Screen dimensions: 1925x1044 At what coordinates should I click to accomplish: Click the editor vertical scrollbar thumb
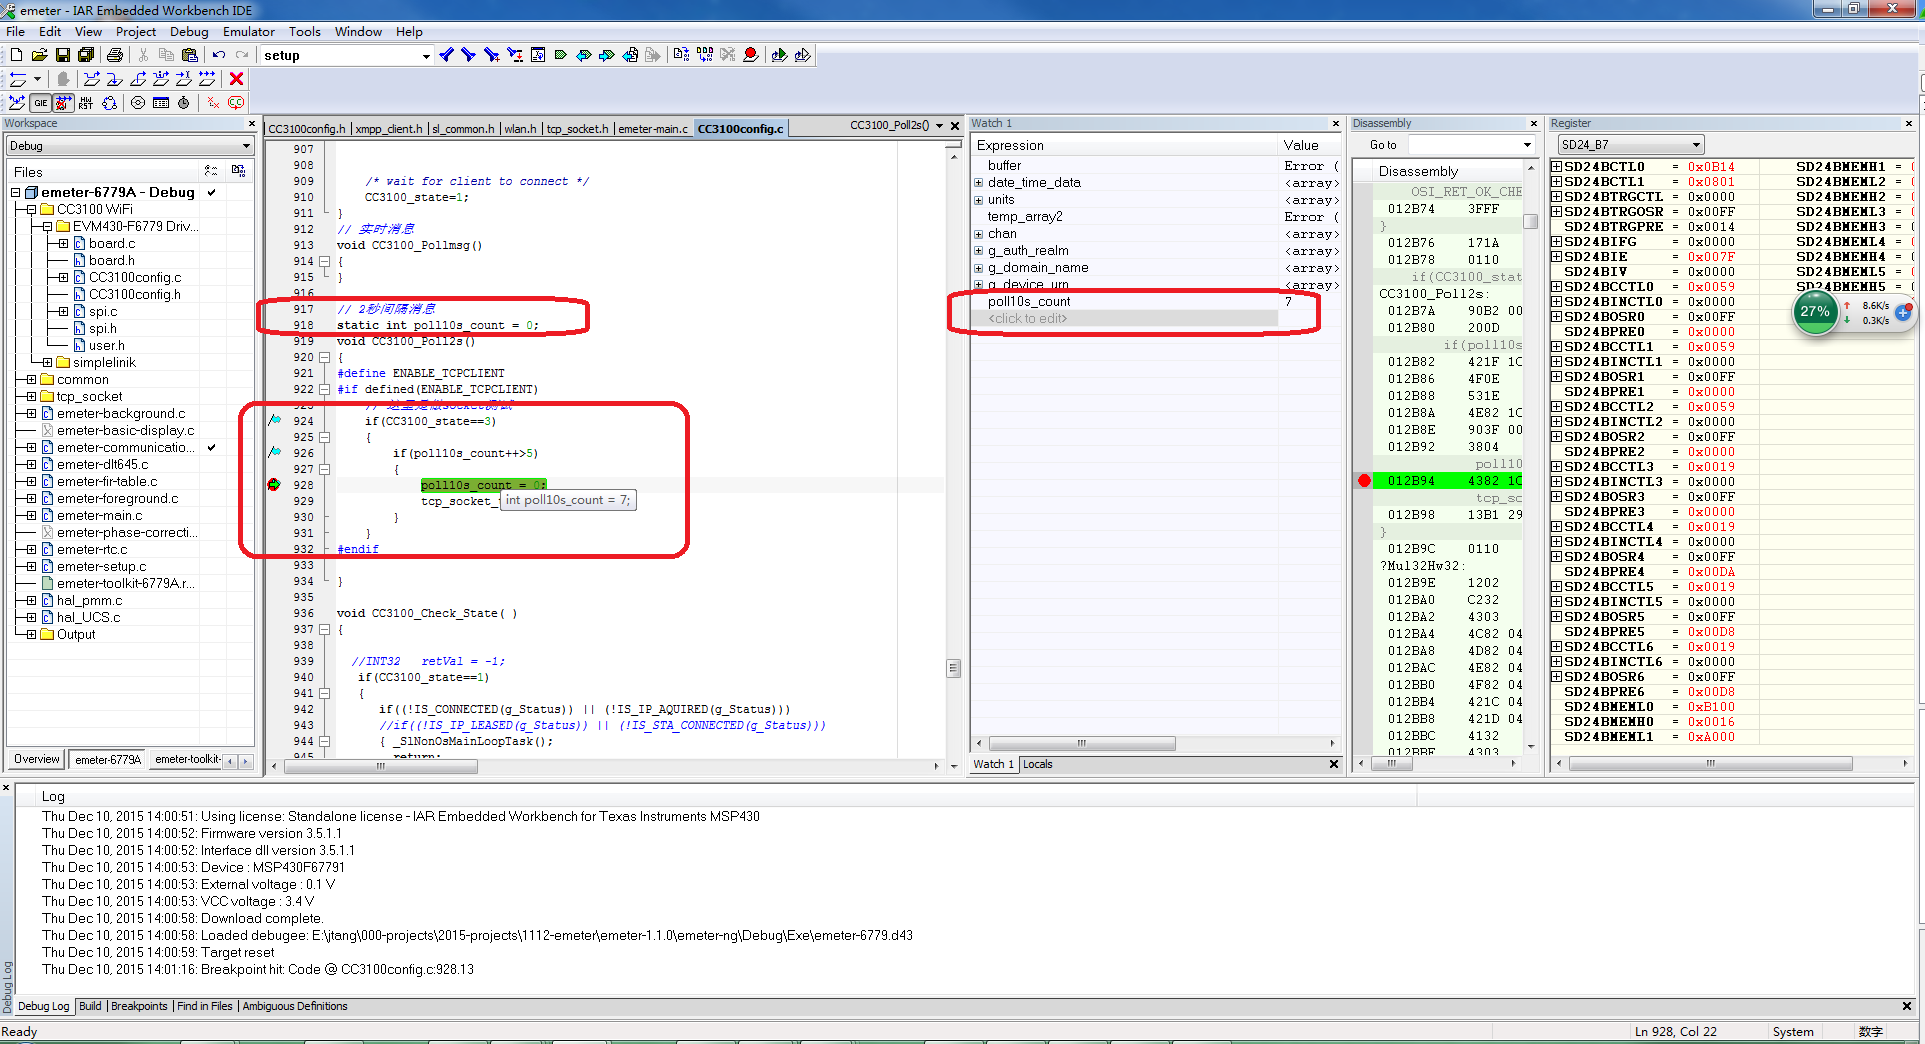click(953, 668)
